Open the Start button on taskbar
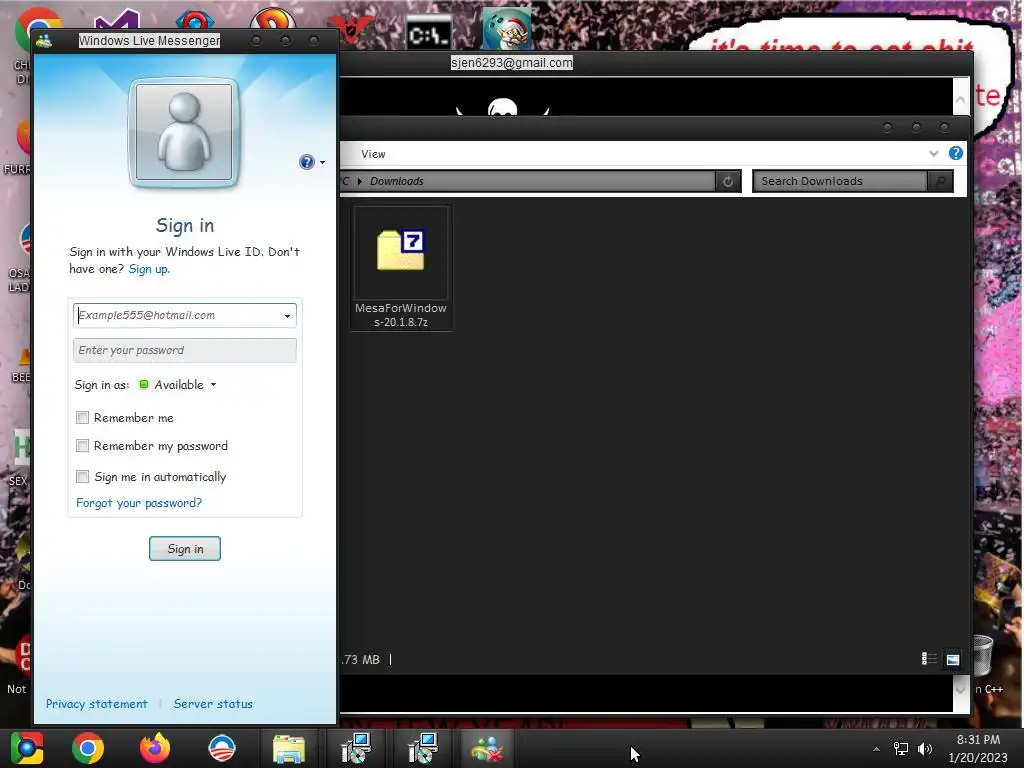 26,748
